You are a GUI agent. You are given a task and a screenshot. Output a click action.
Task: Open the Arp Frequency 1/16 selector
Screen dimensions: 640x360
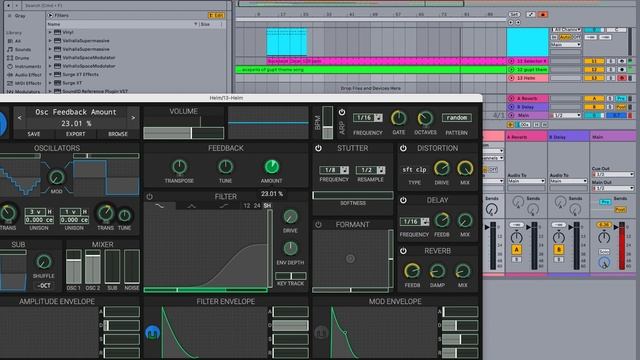coord(367,118)
